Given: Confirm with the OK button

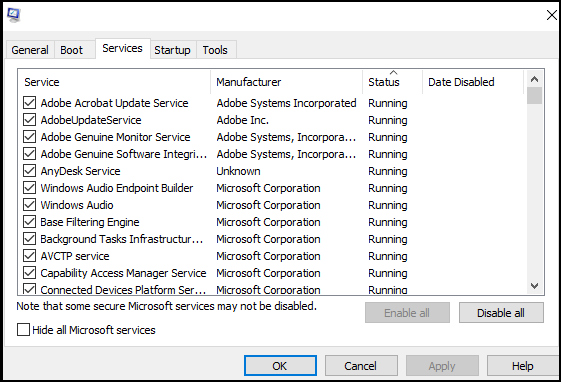Looking at the screenshot, I should point(280,366).
